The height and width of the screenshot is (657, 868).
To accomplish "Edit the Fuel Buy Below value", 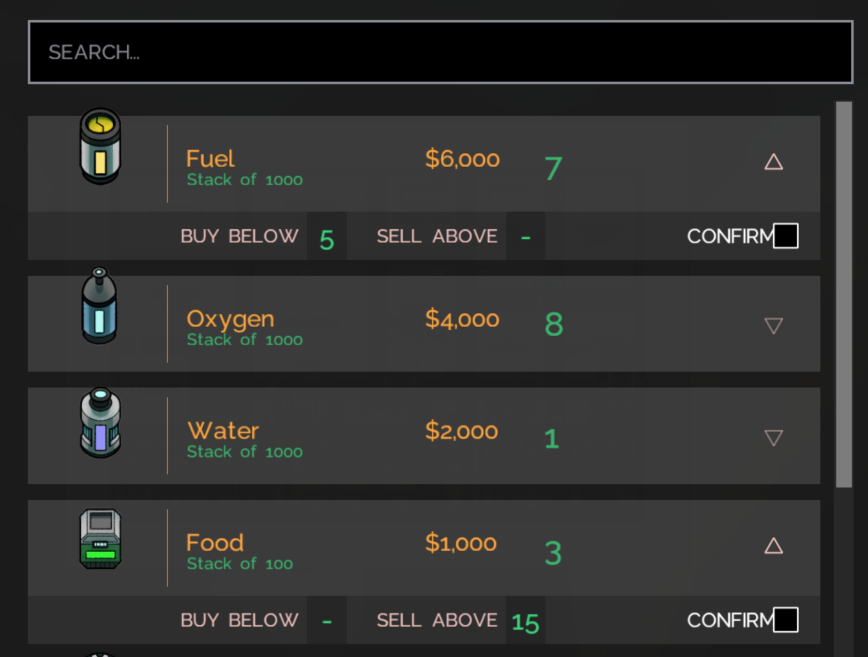I will [327, 237].
